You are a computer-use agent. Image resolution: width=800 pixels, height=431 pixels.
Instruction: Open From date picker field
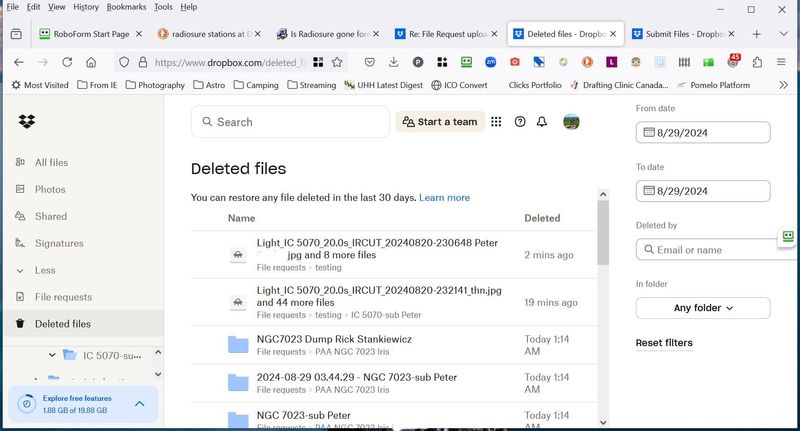(x=703, y=133)
